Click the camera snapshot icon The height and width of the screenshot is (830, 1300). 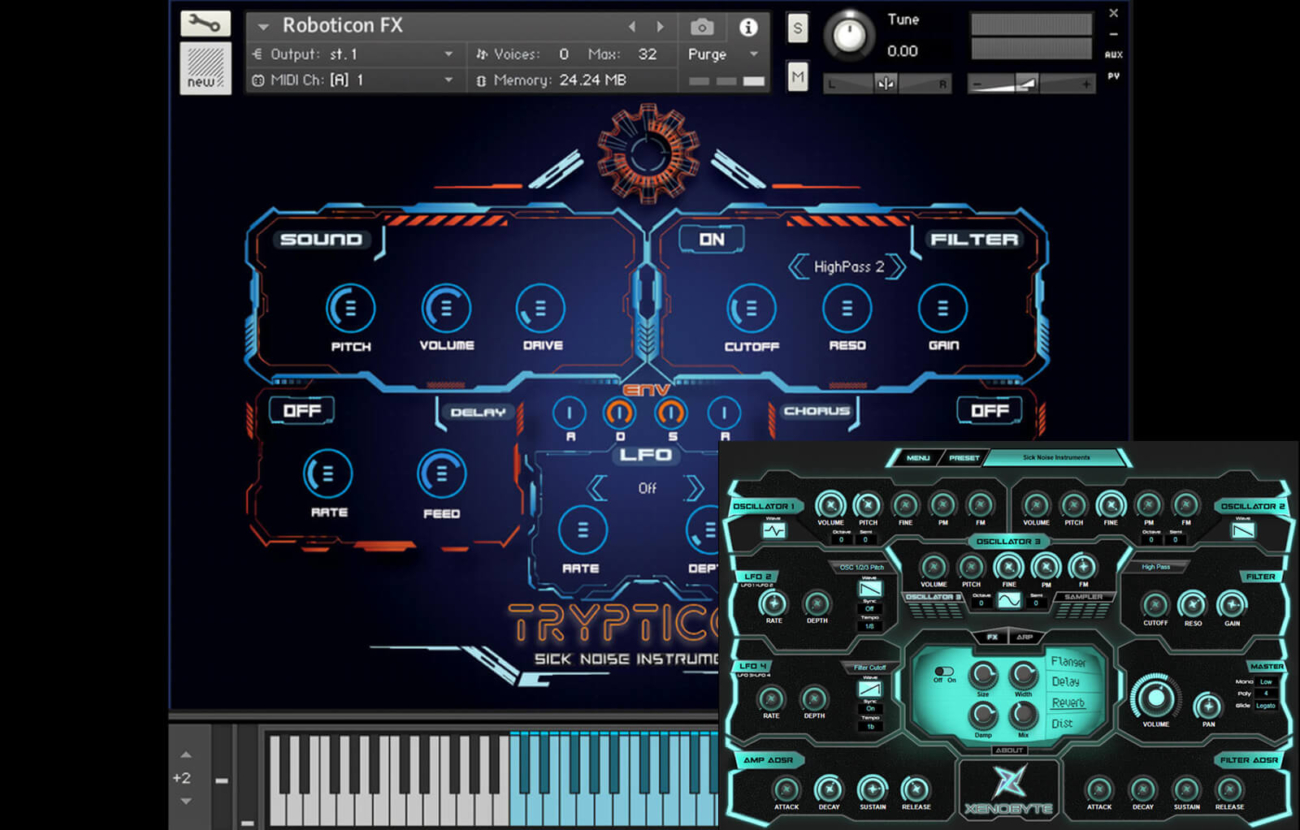point(702,27)
